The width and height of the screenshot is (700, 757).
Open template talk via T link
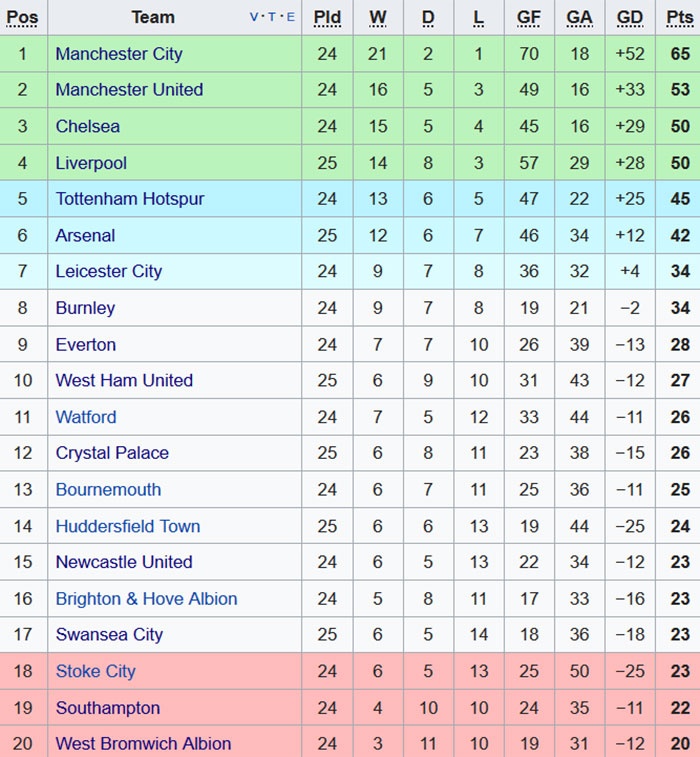point(272,17)
